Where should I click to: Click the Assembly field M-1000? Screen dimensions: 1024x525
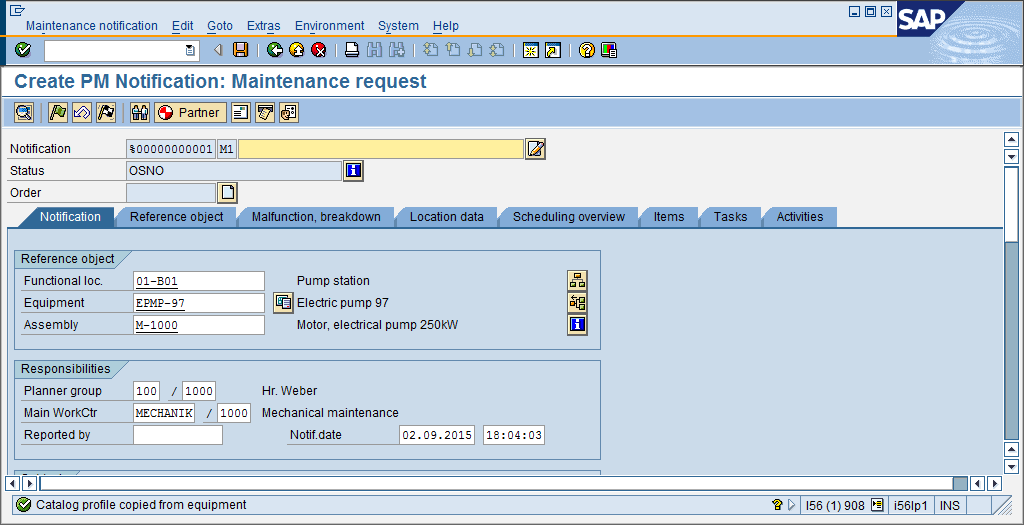pos(199,325)
